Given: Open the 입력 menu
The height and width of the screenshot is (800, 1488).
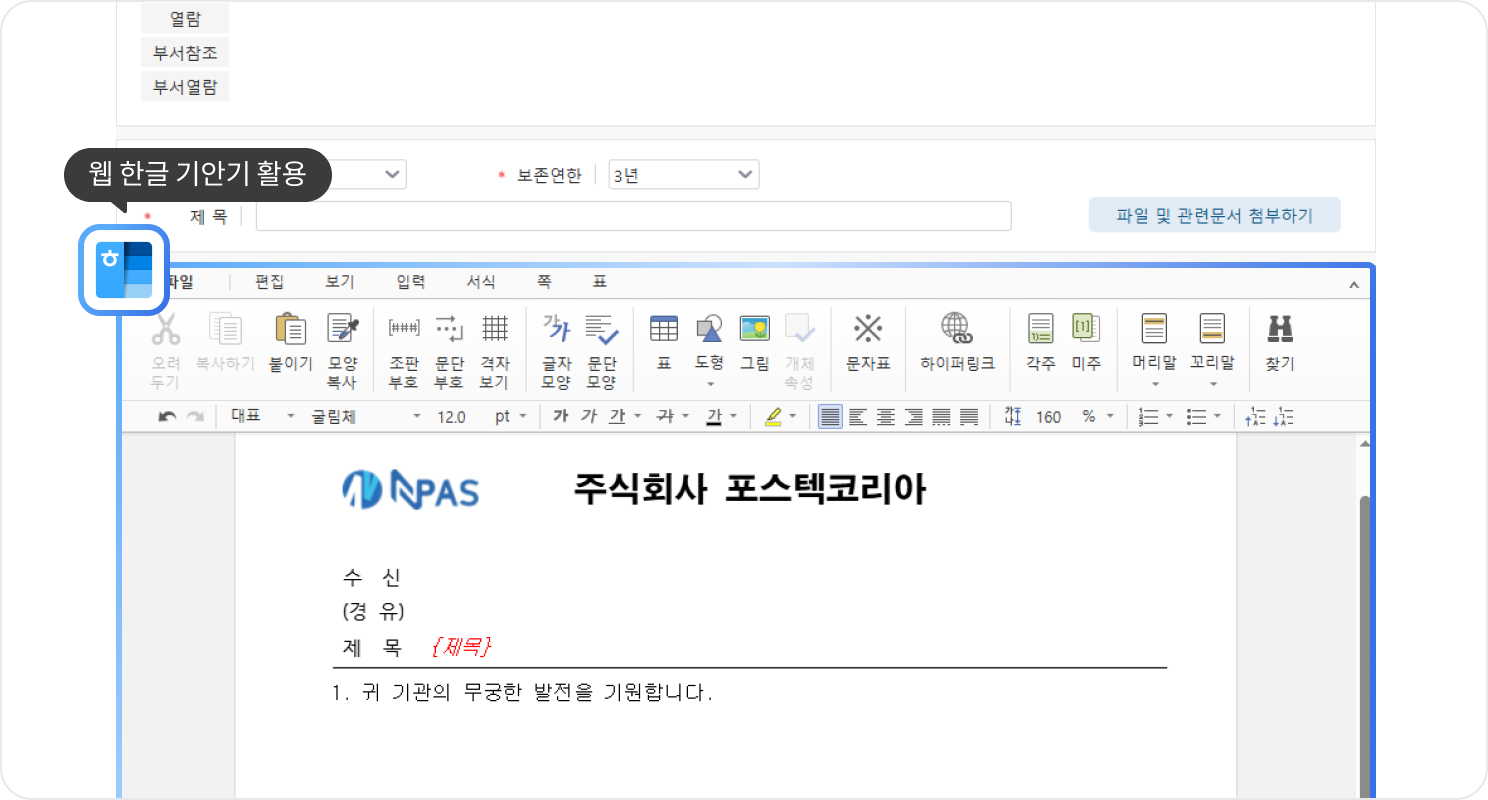Looking at the screenshot, I should (411, 282).
